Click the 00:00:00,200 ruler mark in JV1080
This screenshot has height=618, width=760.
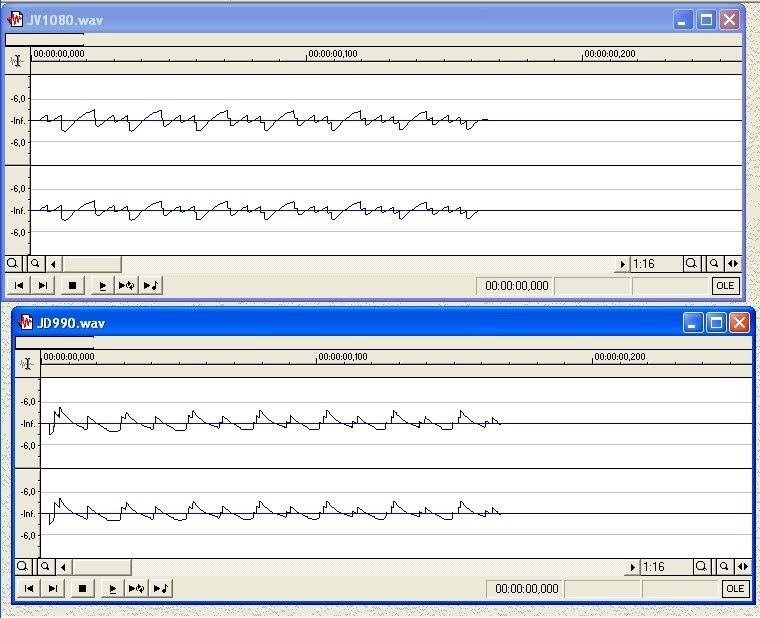coord(609,54)
